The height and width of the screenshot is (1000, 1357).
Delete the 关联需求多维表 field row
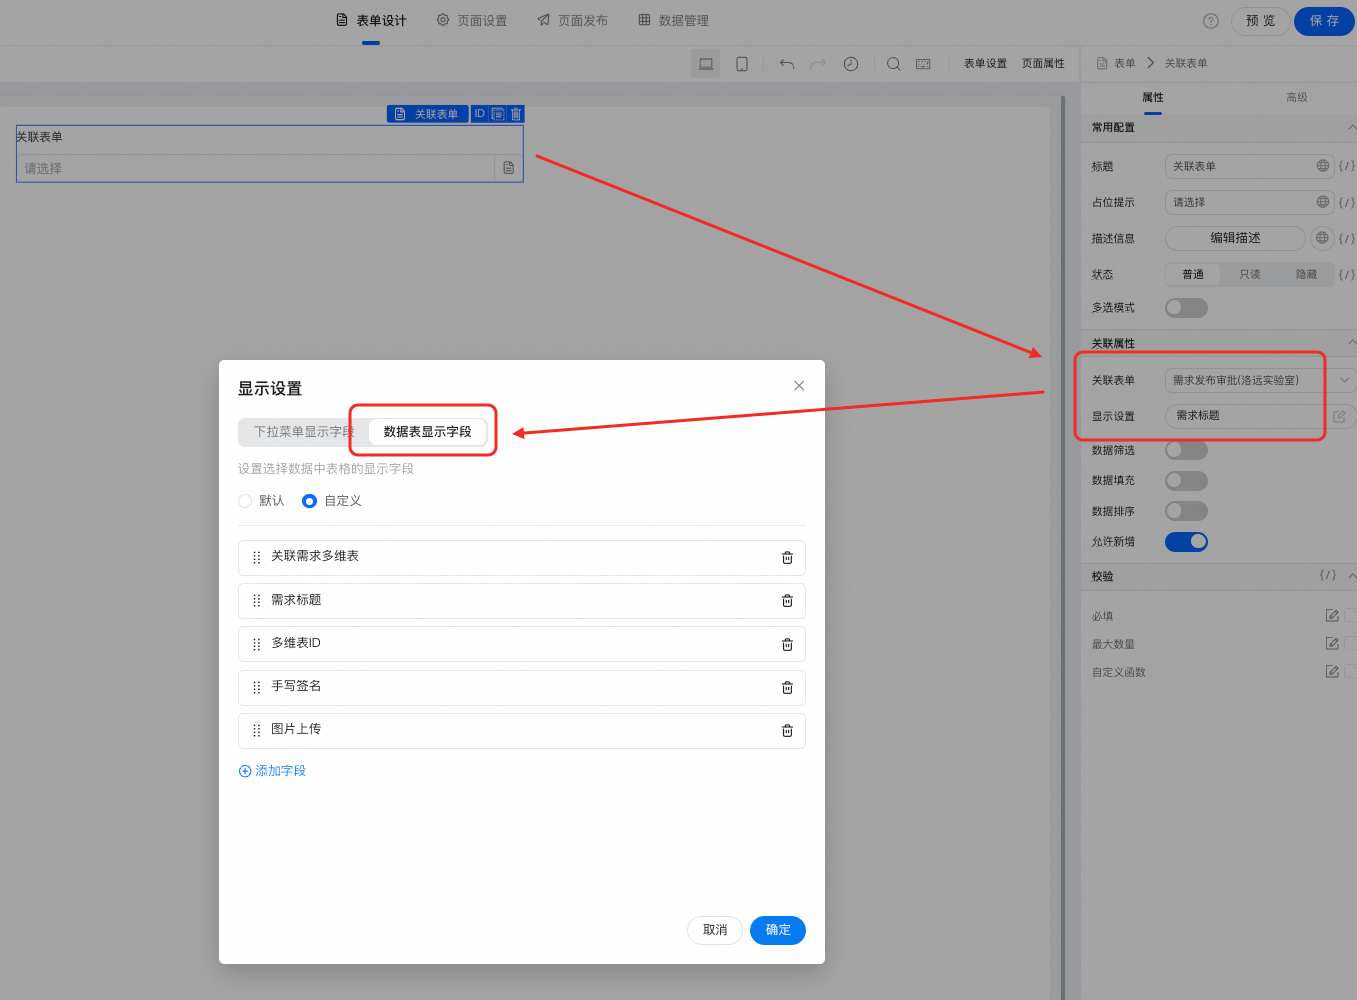pos(787,558)
